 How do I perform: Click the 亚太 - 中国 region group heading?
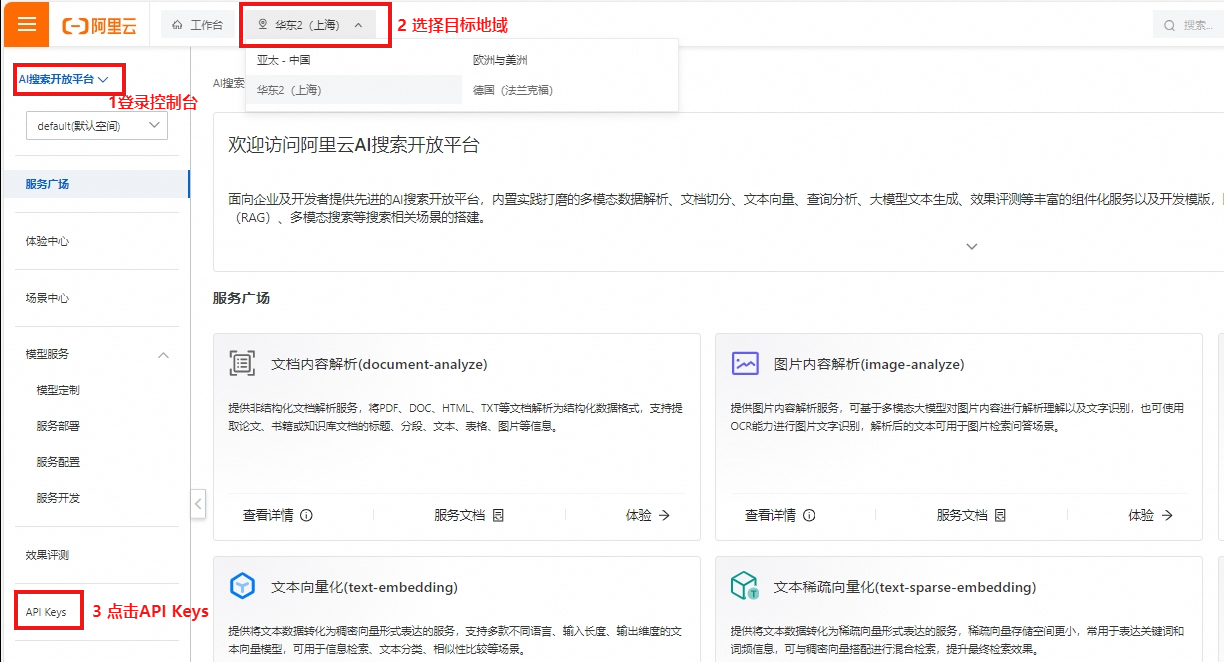point(283,60)
